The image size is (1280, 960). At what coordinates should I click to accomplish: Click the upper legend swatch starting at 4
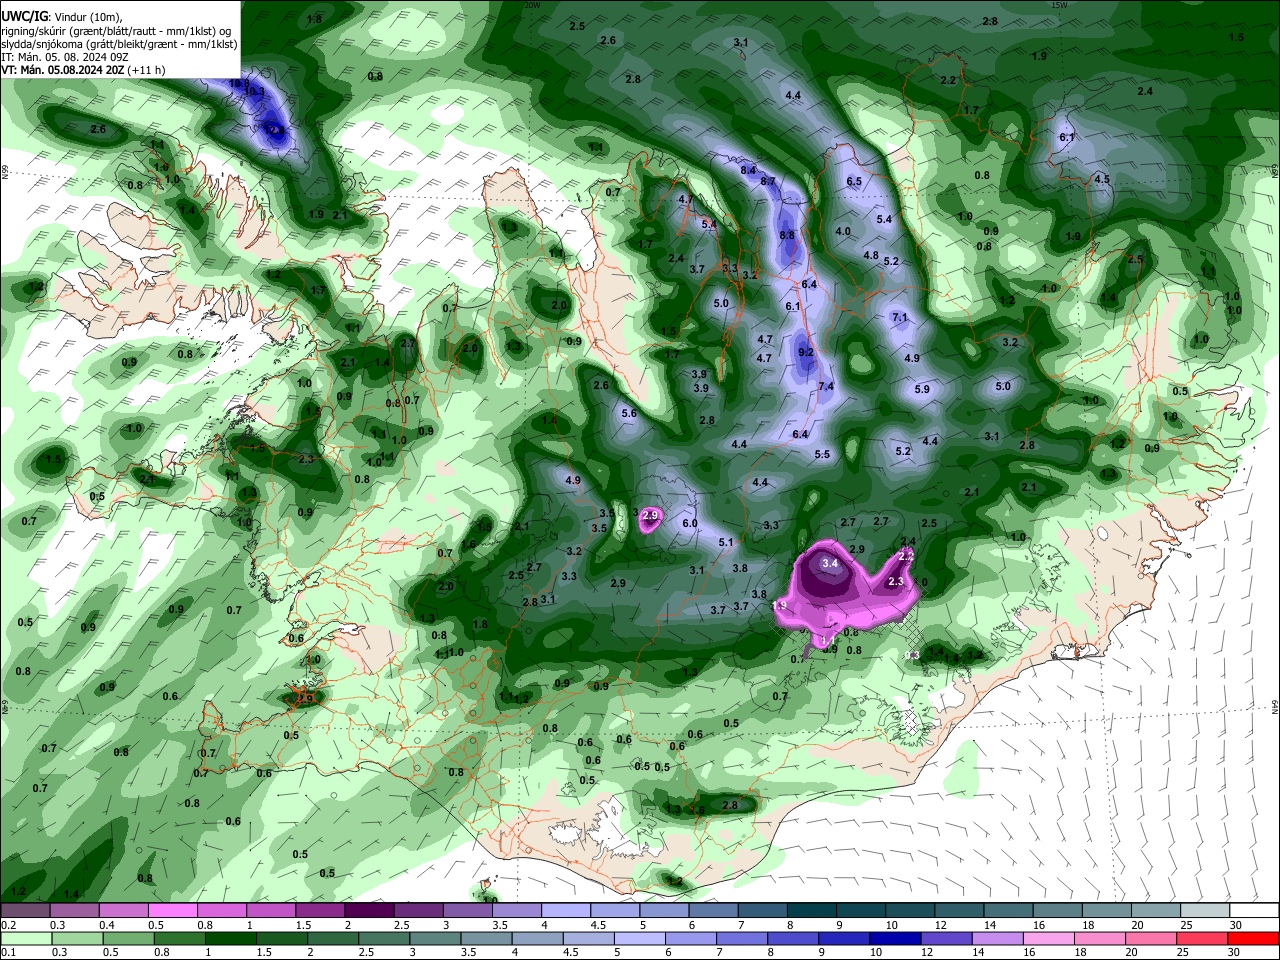[566, 911]
